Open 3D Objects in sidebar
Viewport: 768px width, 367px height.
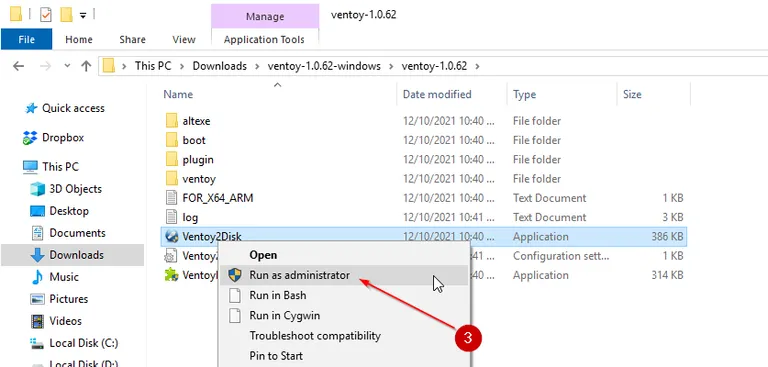click(x=75, y=189)
